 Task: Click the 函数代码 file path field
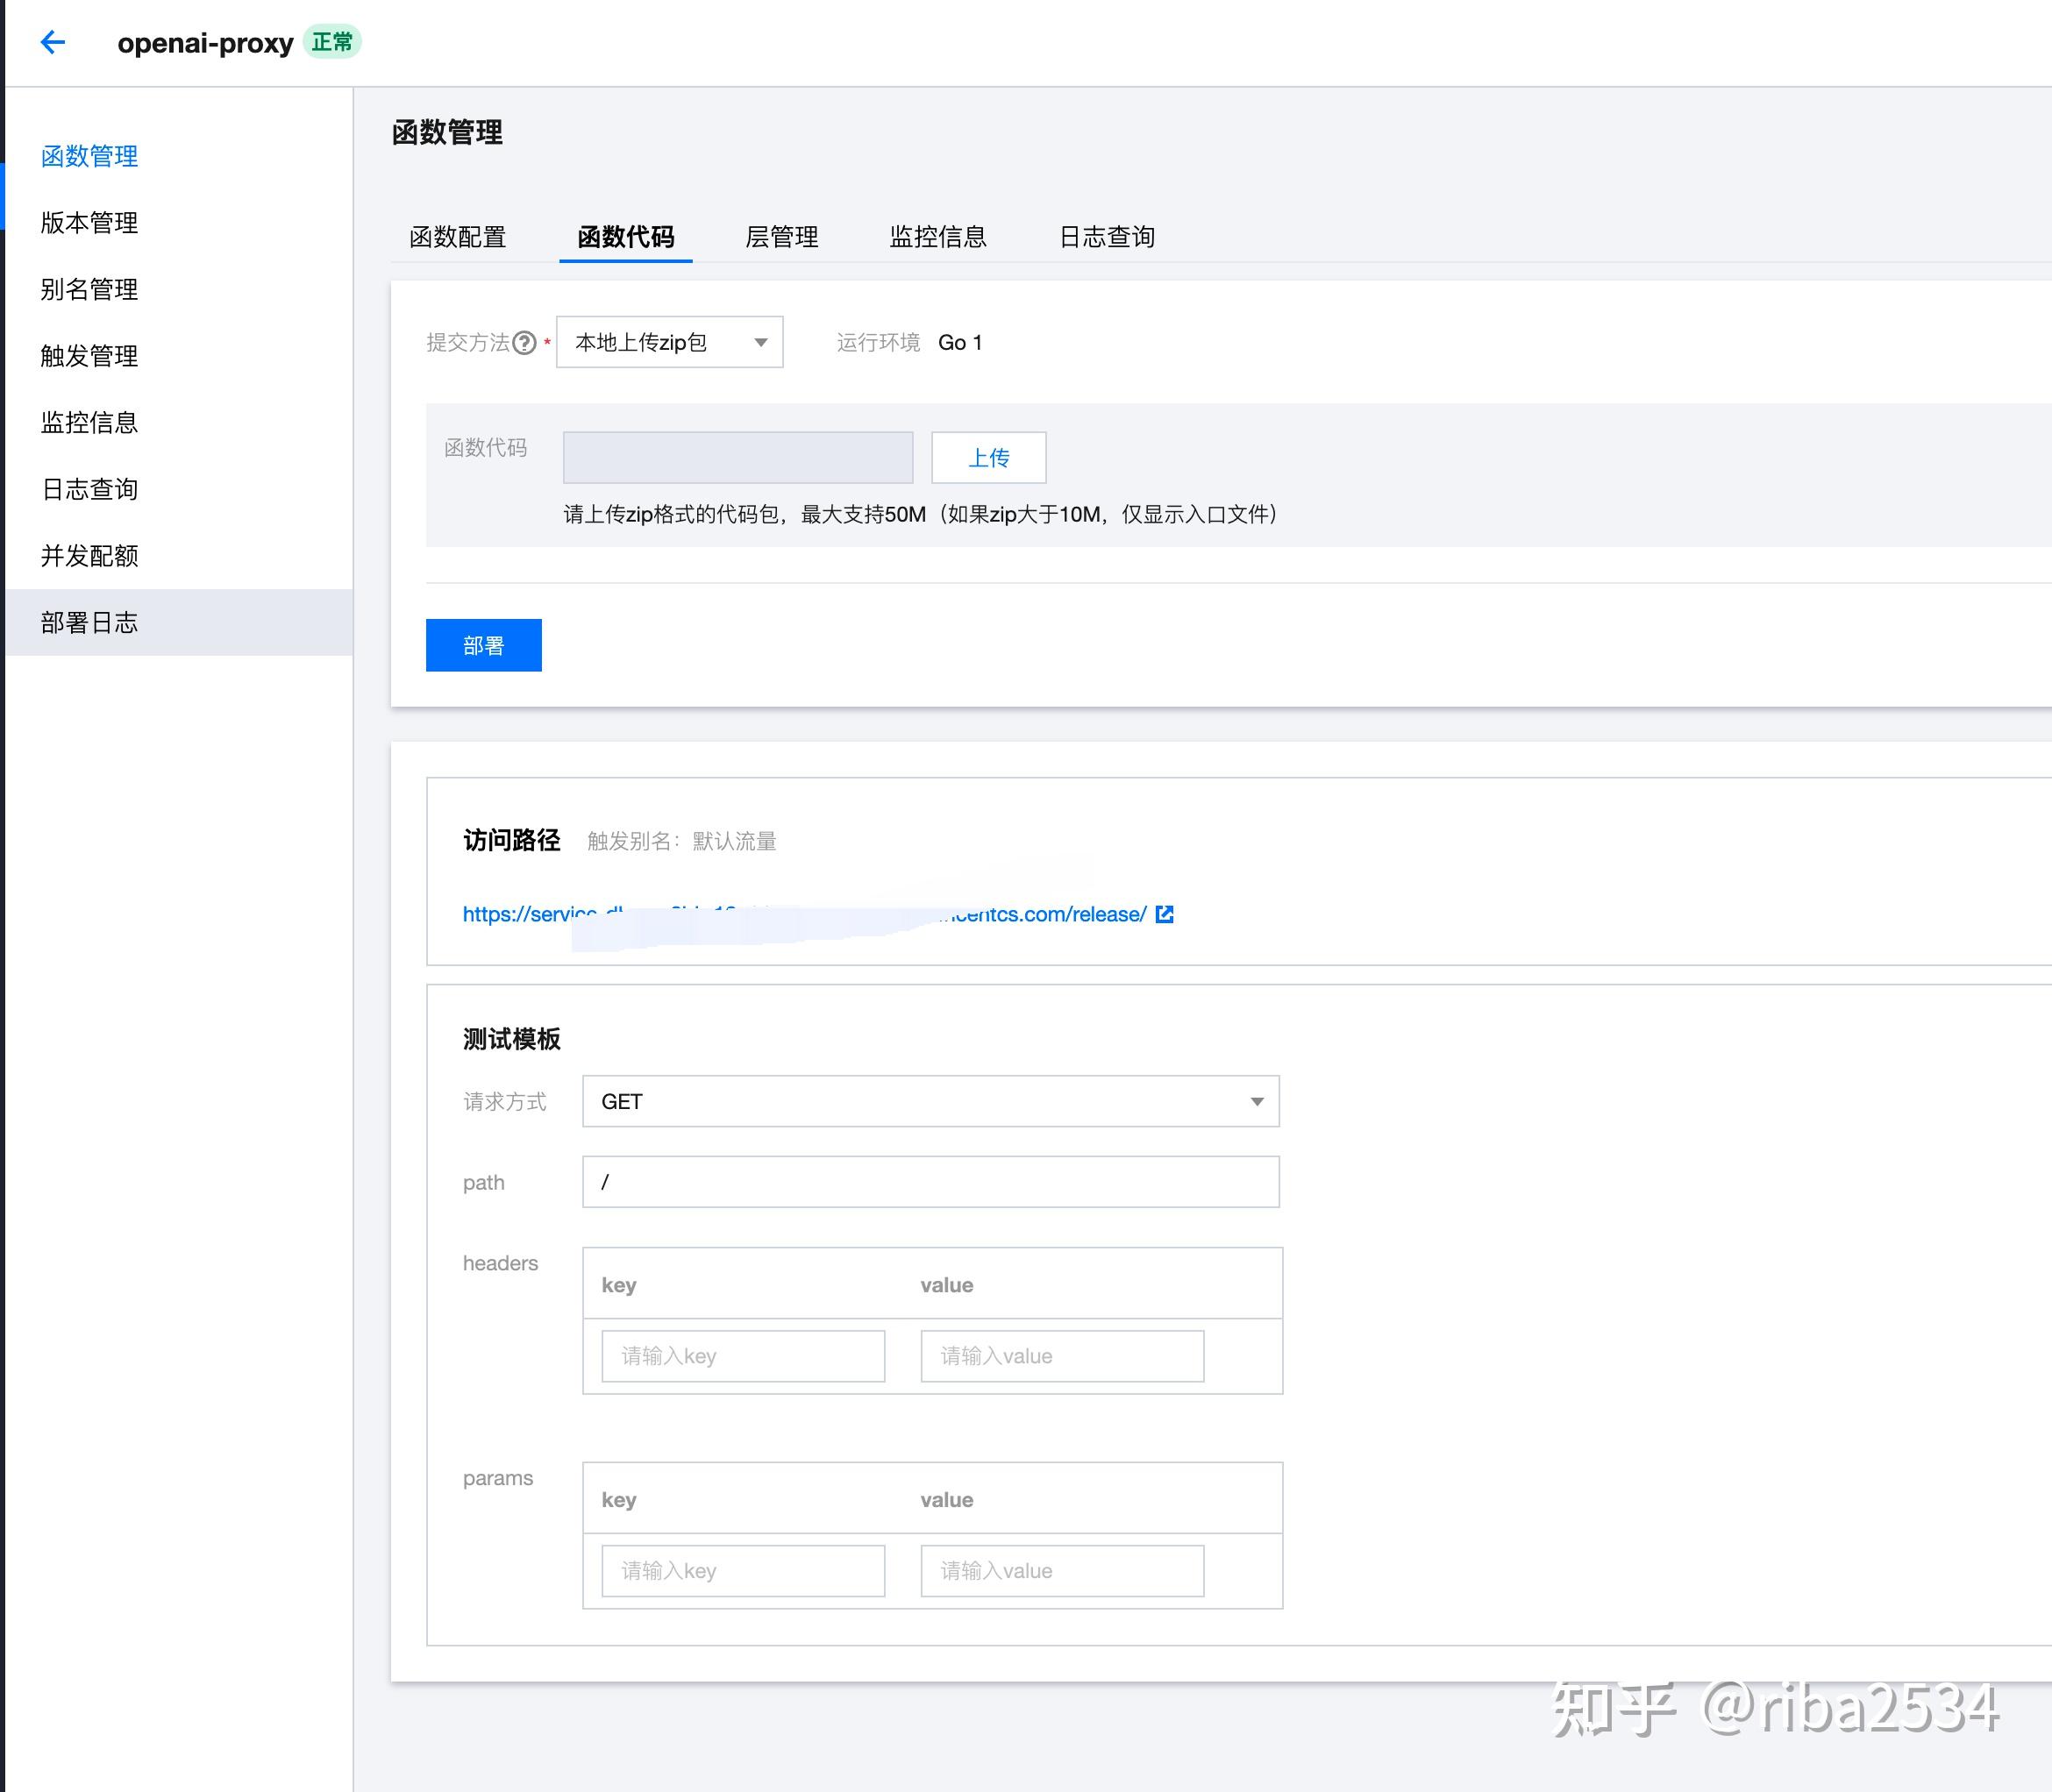point(737,458)
